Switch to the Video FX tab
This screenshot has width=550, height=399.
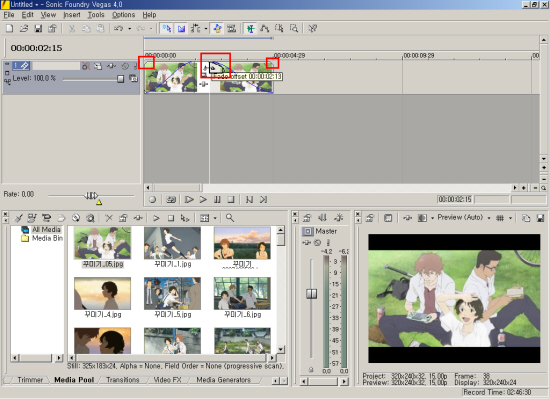tap(167, 380)
